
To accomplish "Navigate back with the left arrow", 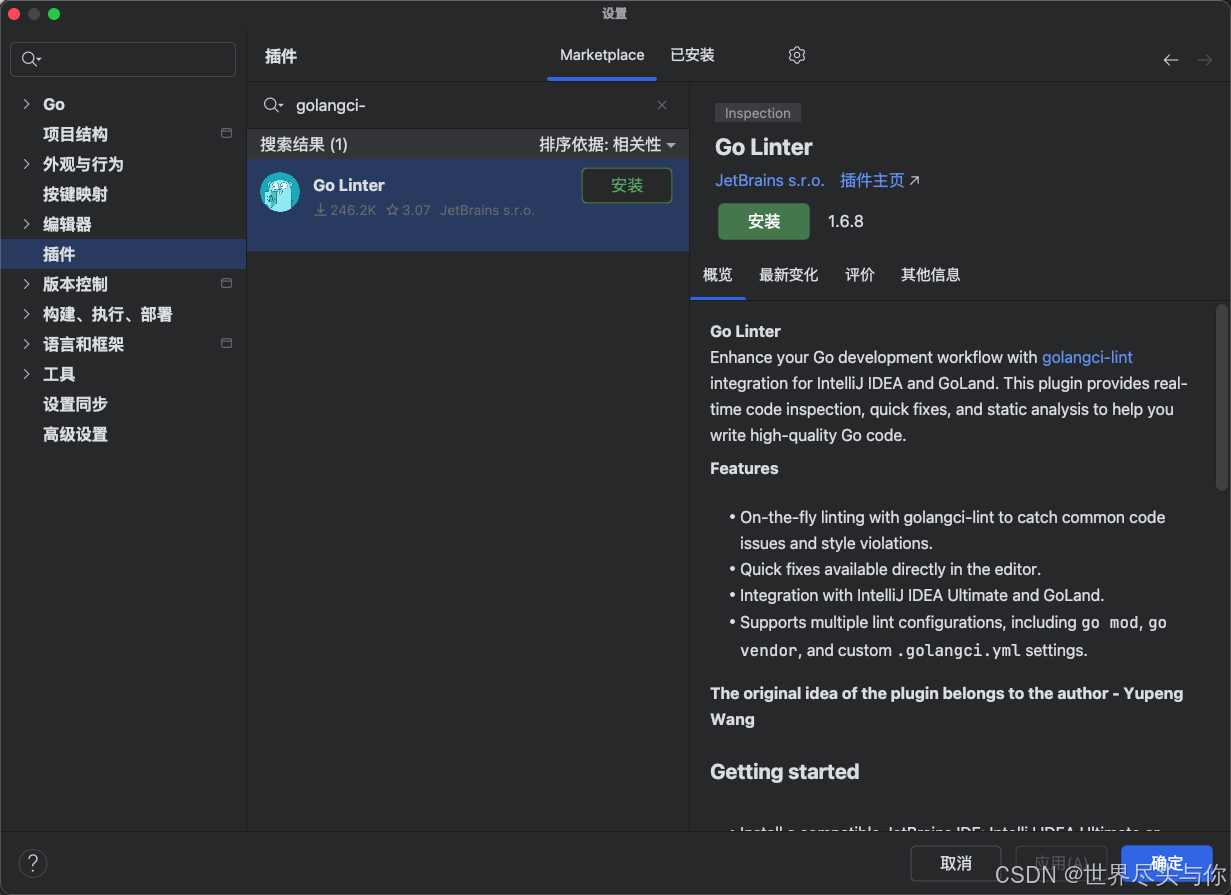I will [1171, 60].
